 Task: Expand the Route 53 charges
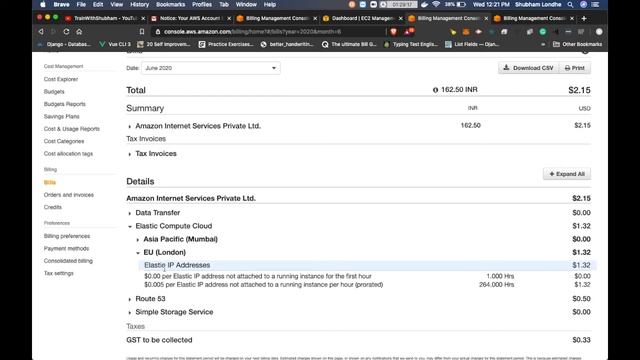click(130, 299)
